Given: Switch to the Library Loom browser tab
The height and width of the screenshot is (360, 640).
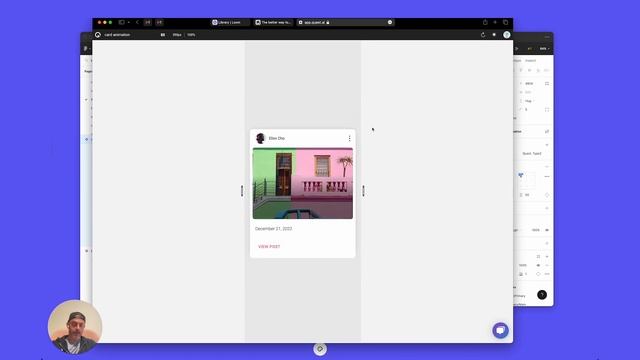Looking at the screenshot, I should coord(230,22).
